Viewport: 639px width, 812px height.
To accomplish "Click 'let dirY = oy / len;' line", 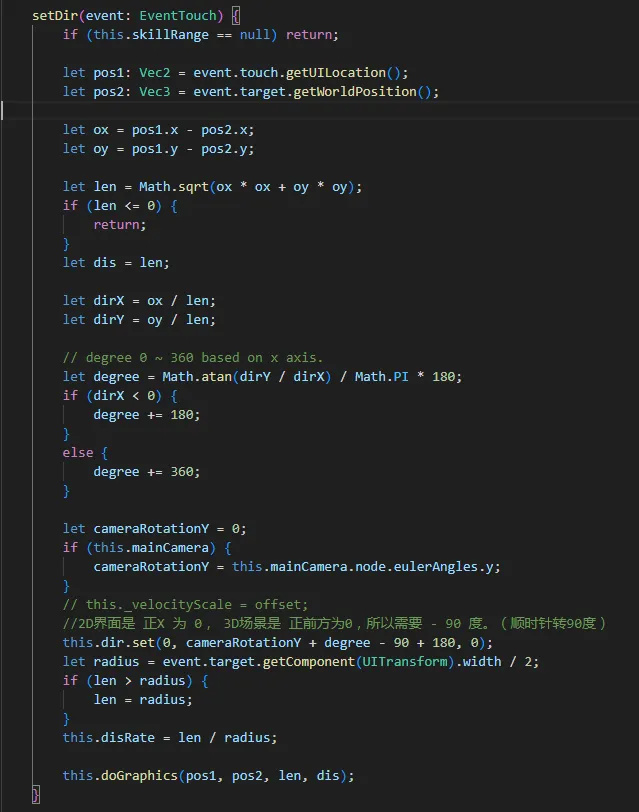I will pos(139,320).
